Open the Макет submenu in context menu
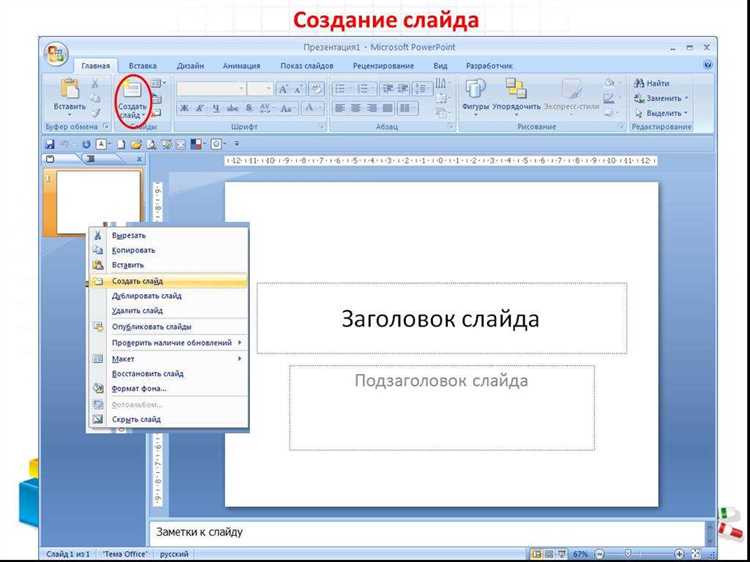Screen dimensions: 750x562 point(169,359)
